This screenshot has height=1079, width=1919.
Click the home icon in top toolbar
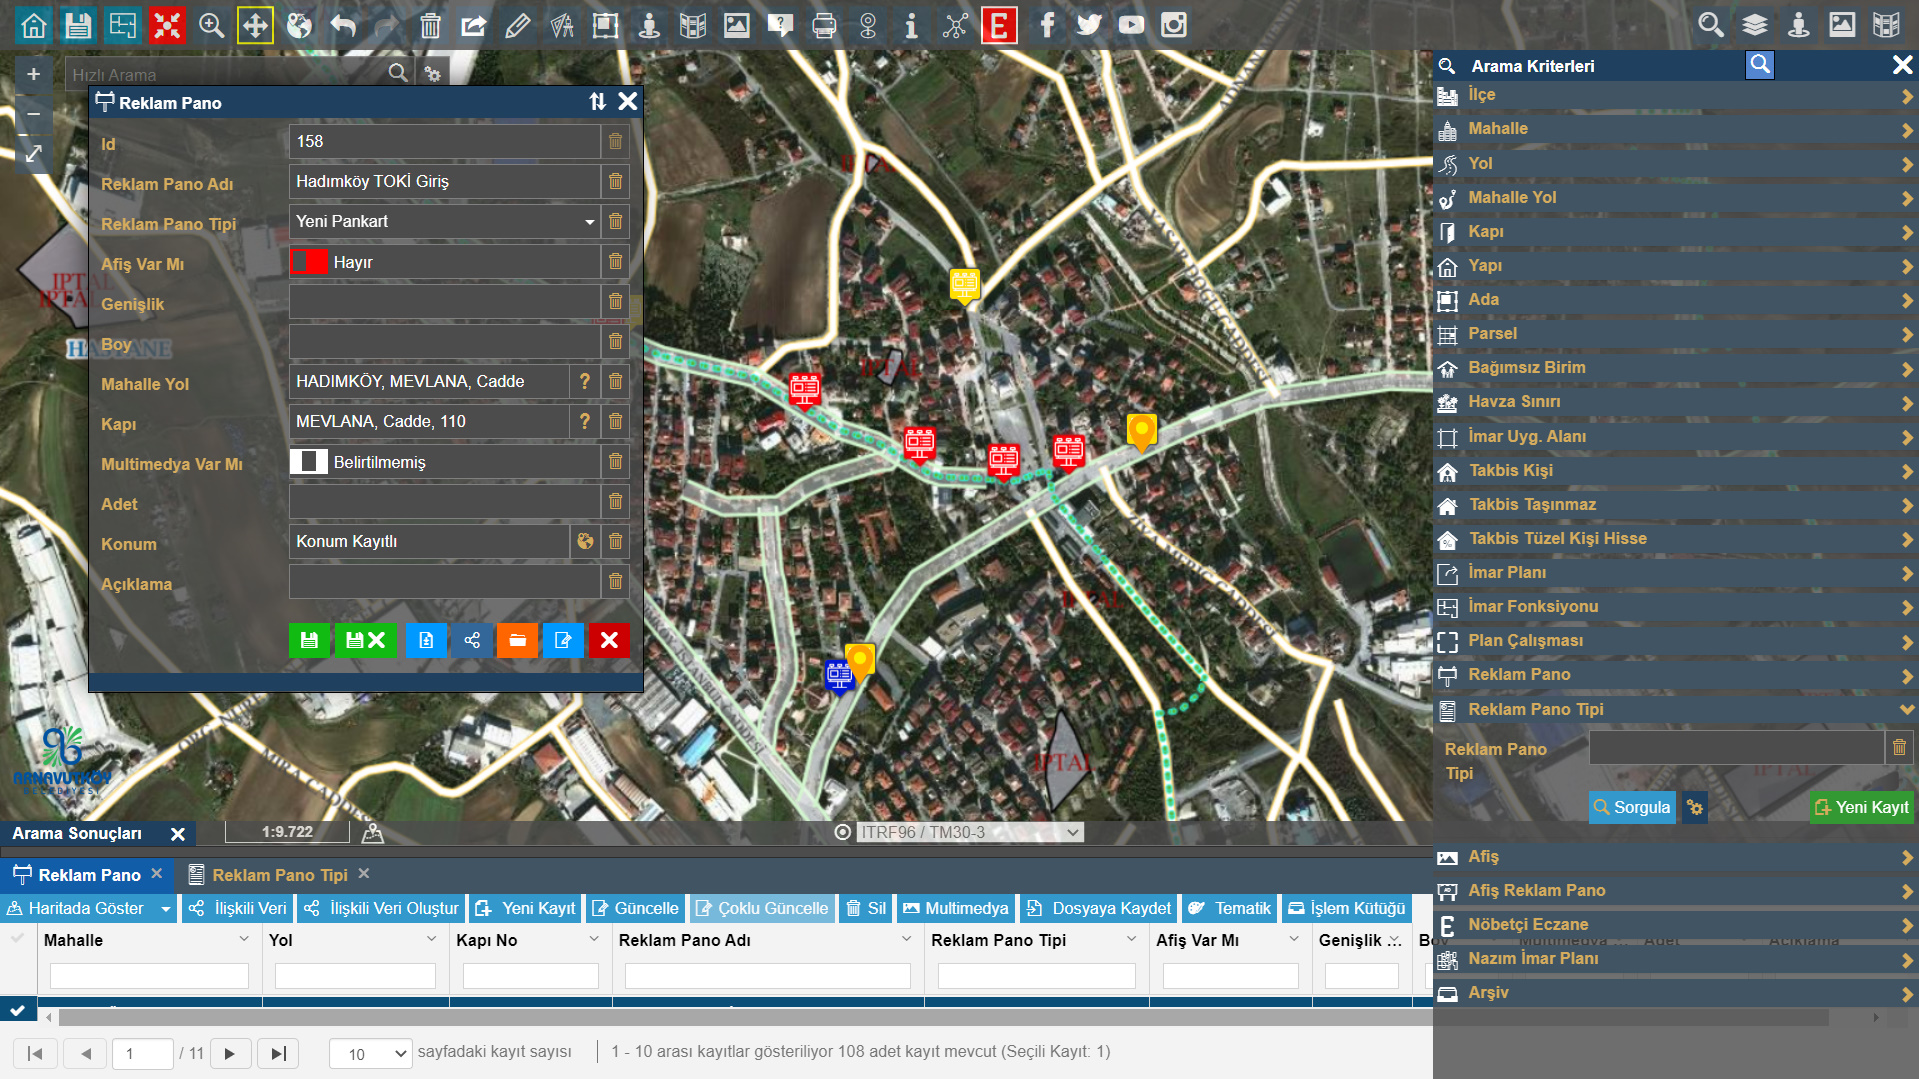[x=34, y=25]
